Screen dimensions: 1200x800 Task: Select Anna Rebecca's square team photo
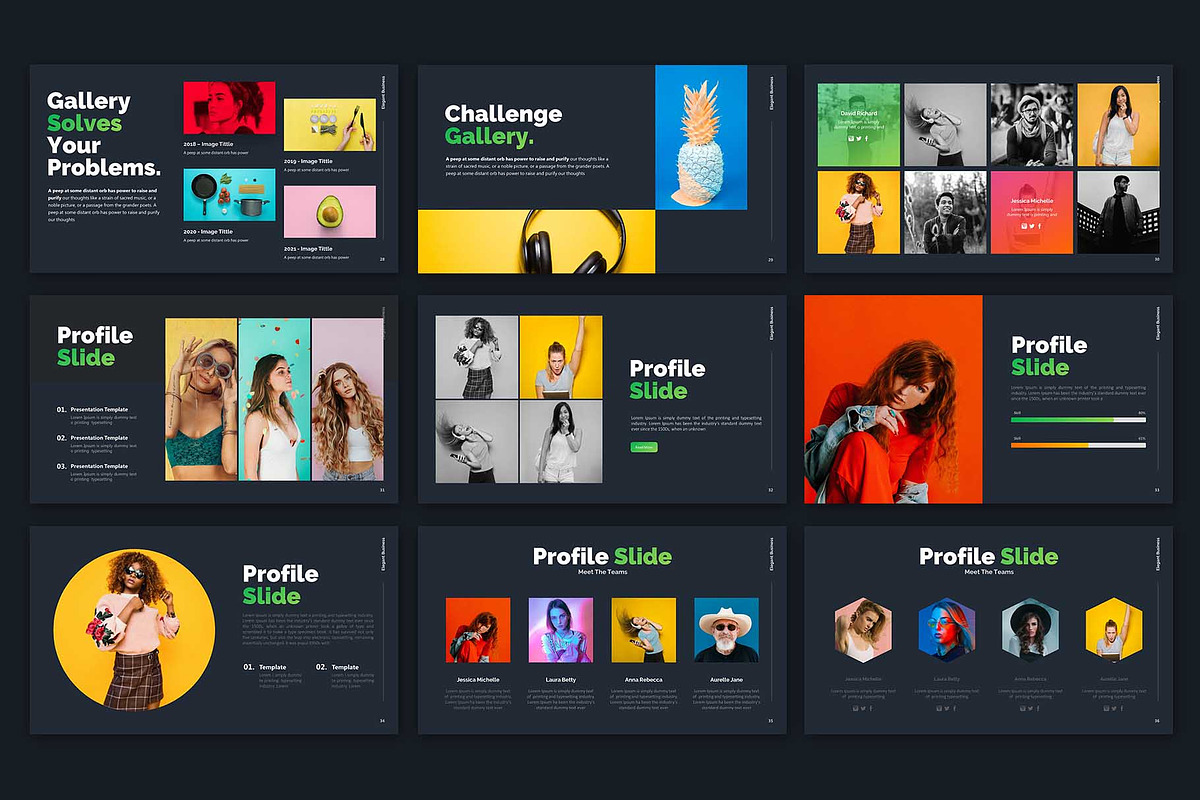(643, 630)
